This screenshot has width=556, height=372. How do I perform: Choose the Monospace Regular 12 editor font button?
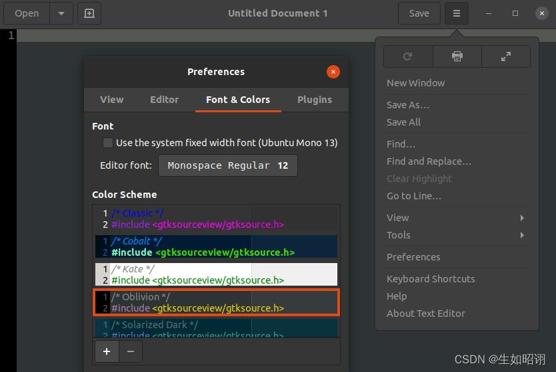pyautogui.click(x=228, y=166)
